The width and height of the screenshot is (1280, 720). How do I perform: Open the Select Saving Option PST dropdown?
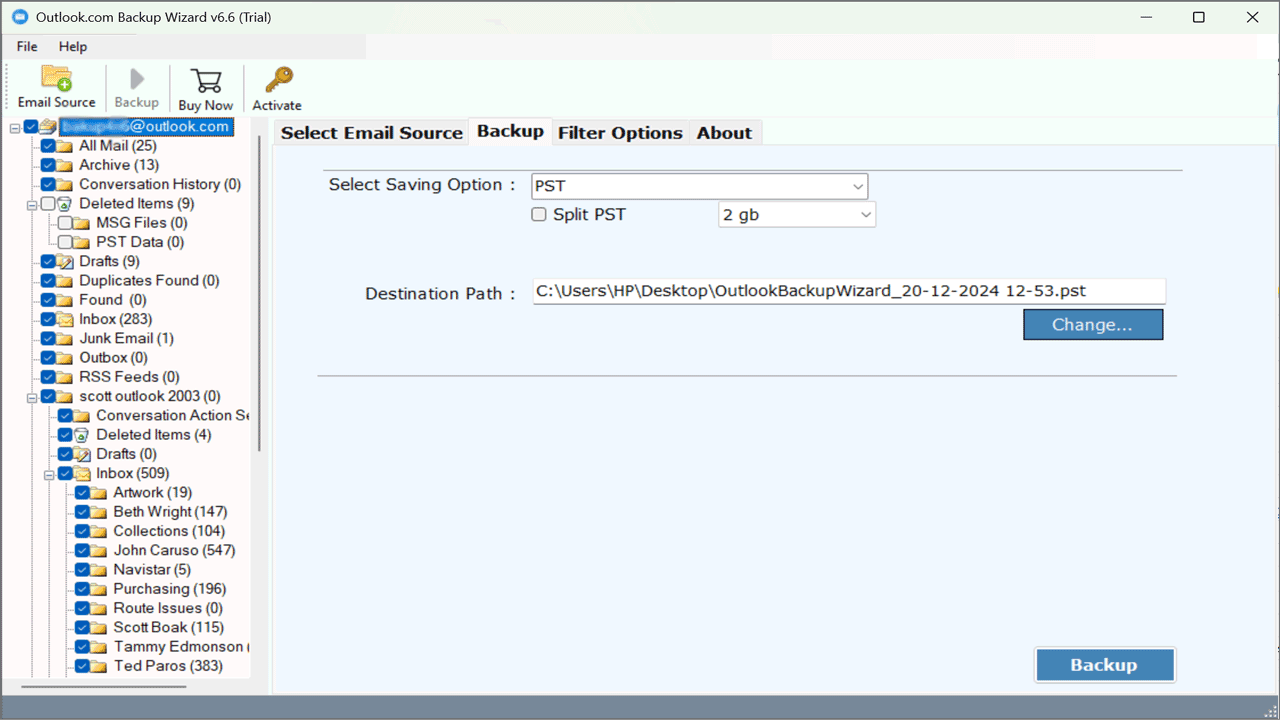(x=700, y=186)
